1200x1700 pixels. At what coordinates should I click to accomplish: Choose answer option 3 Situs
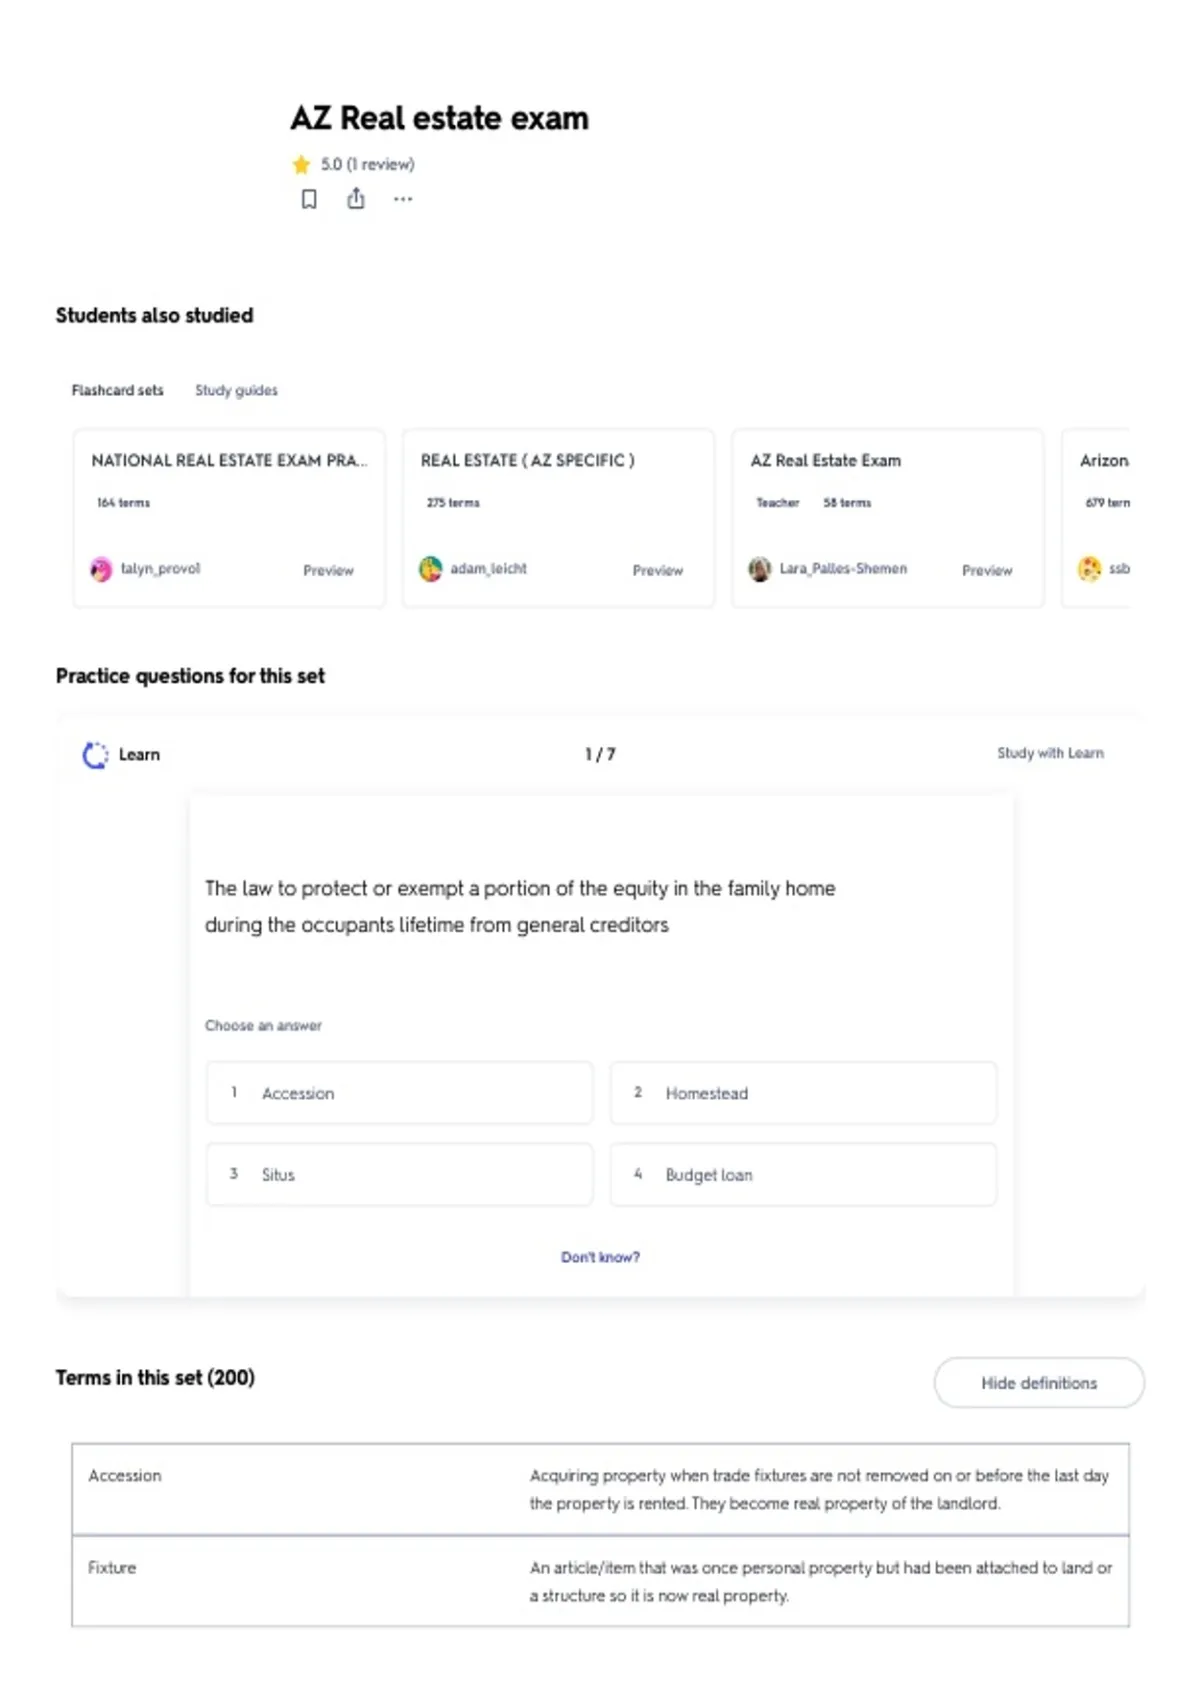(400, 1174)
